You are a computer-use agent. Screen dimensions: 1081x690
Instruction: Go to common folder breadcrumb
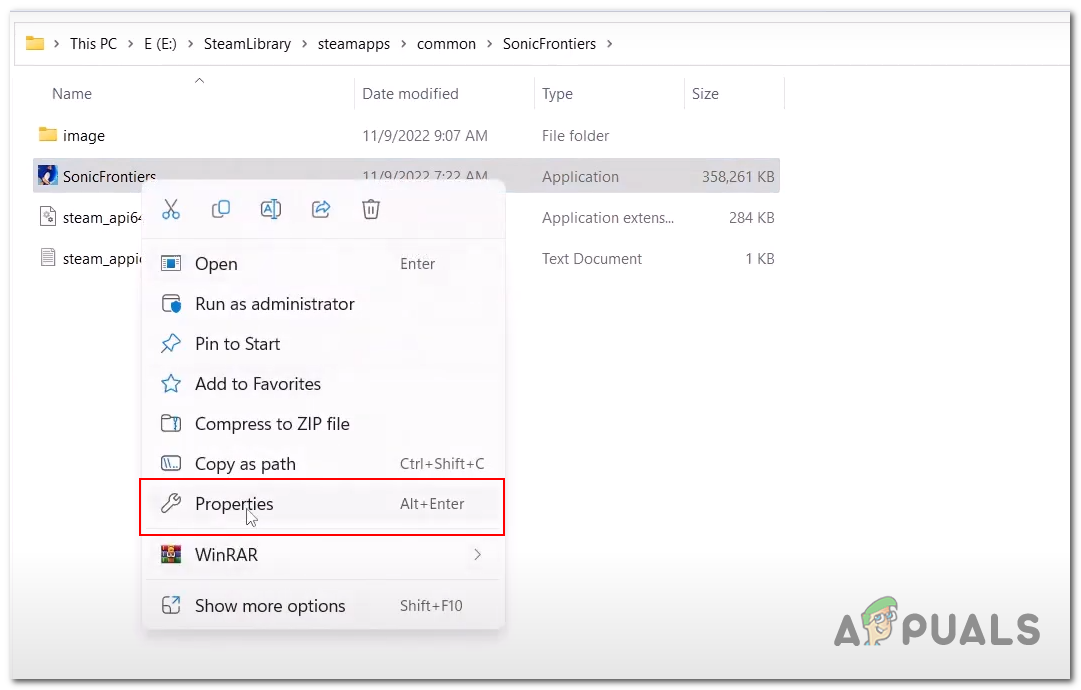click(x=446, y=44)
